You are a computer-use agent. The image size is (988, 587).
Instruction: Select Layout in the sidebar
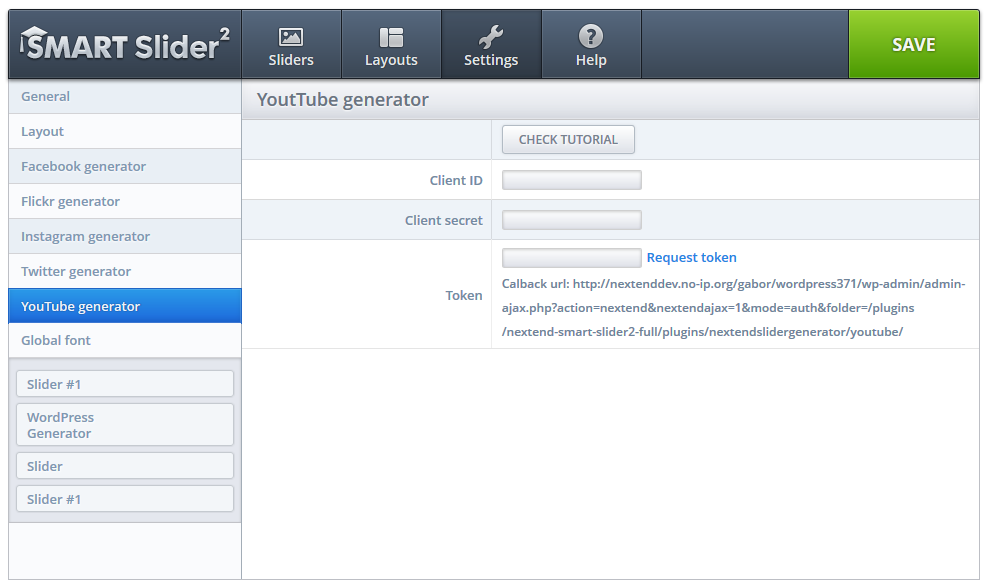coord(125,132)
